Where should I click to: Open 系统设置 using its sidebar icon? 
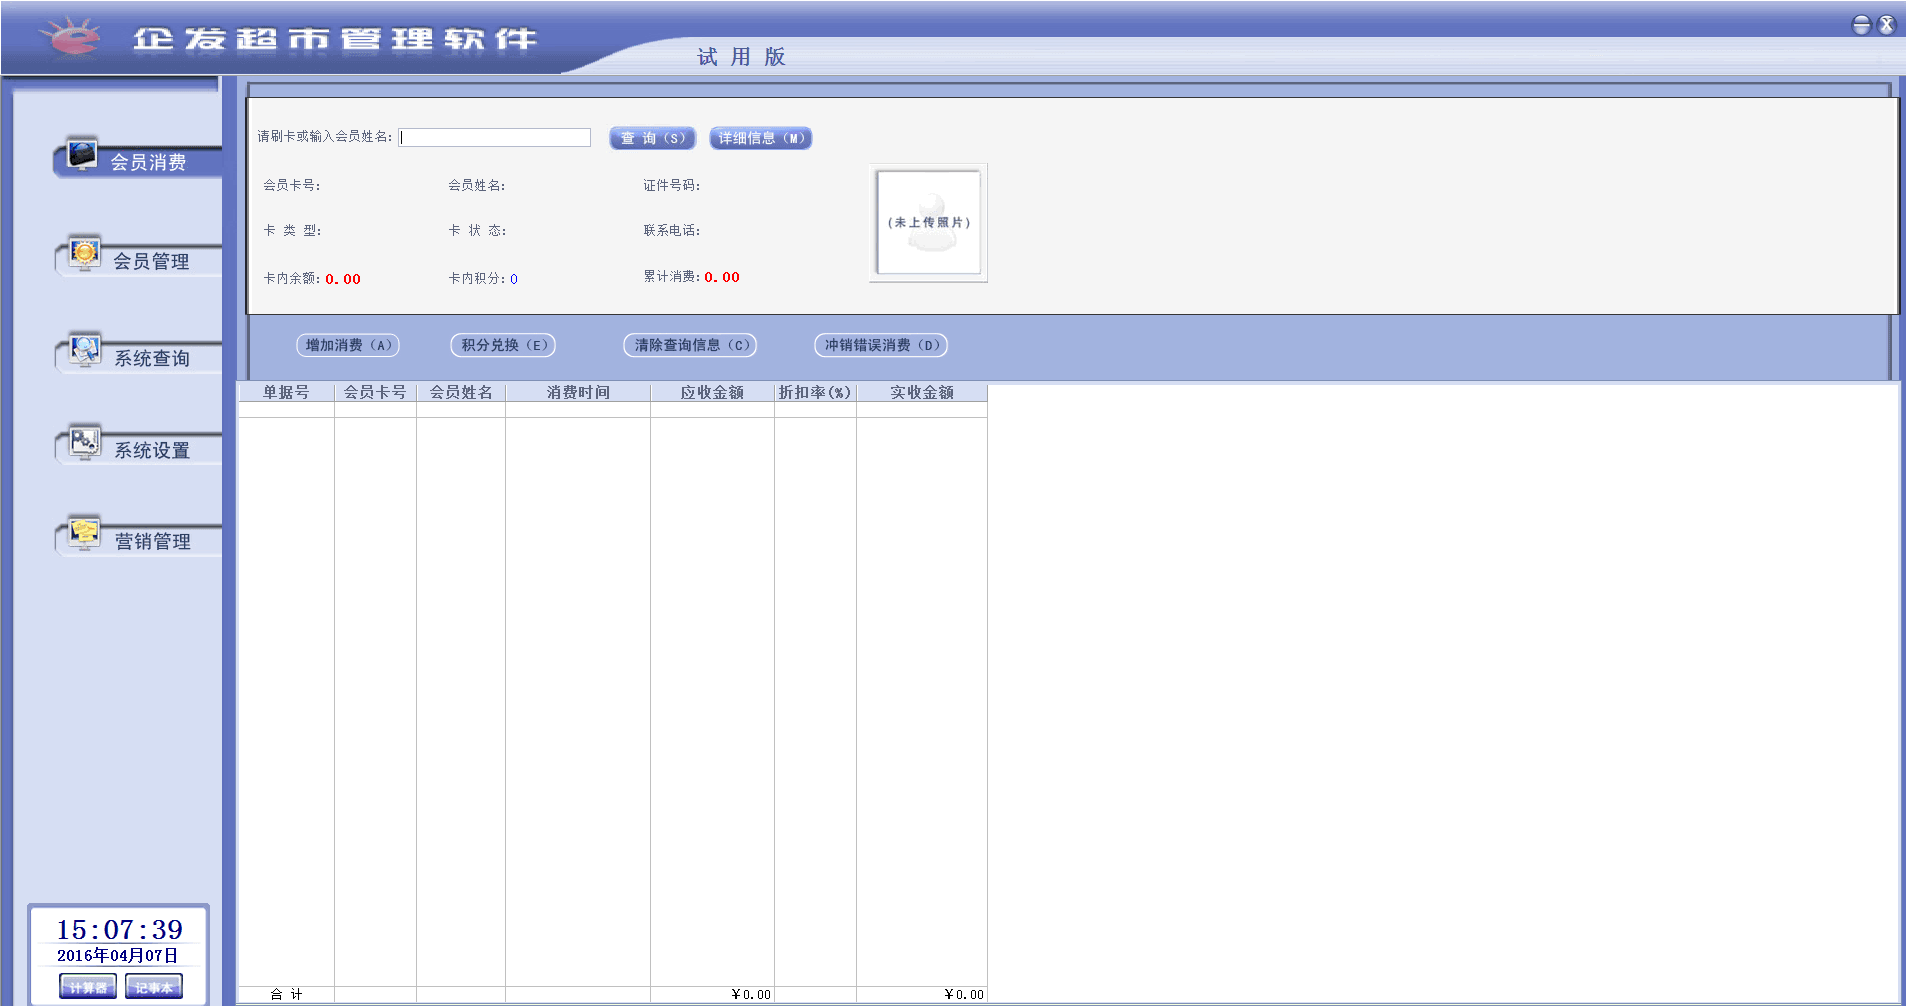(85, 443)
